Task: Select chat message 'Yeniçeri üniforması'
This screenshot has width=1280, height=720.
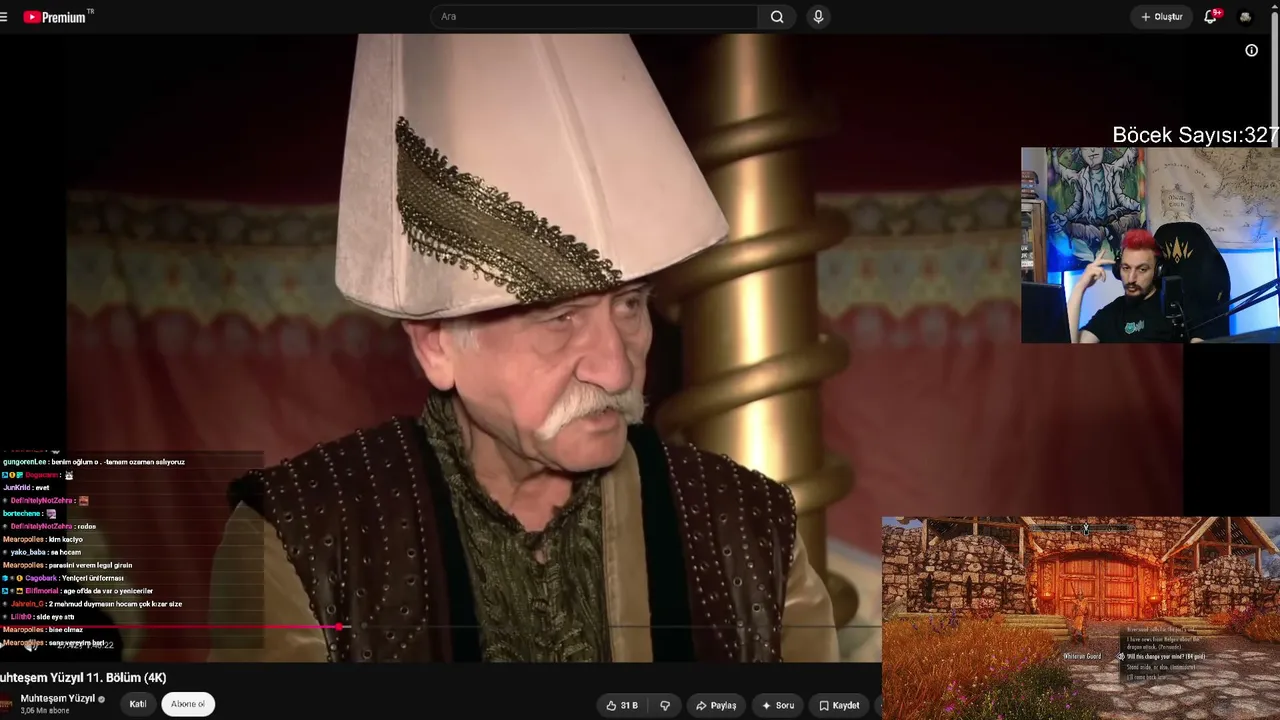Action: [x=92, y=578]
